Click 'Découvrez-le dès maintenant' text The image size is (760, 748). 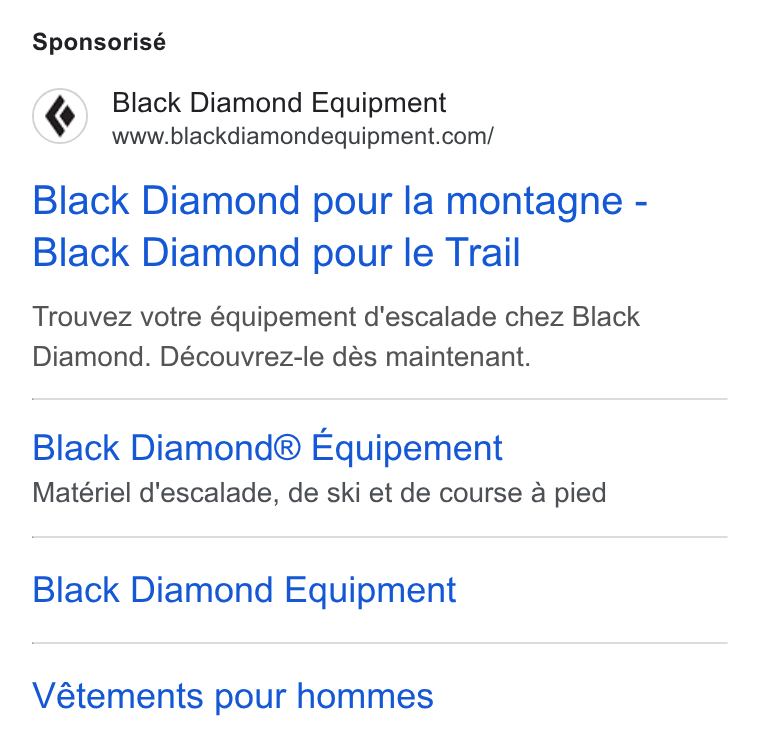[x=345, y=357]
